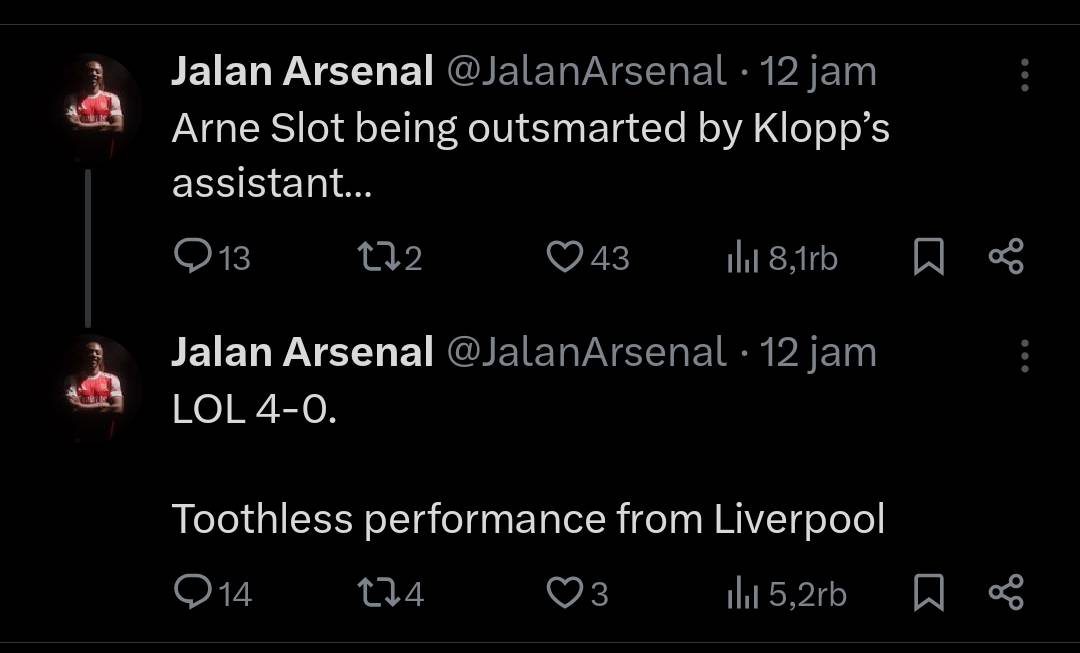Reply to the Arne Slot tweet
Image resolution: width=1080 pixels, height=653 pixels.
point(191,258)
